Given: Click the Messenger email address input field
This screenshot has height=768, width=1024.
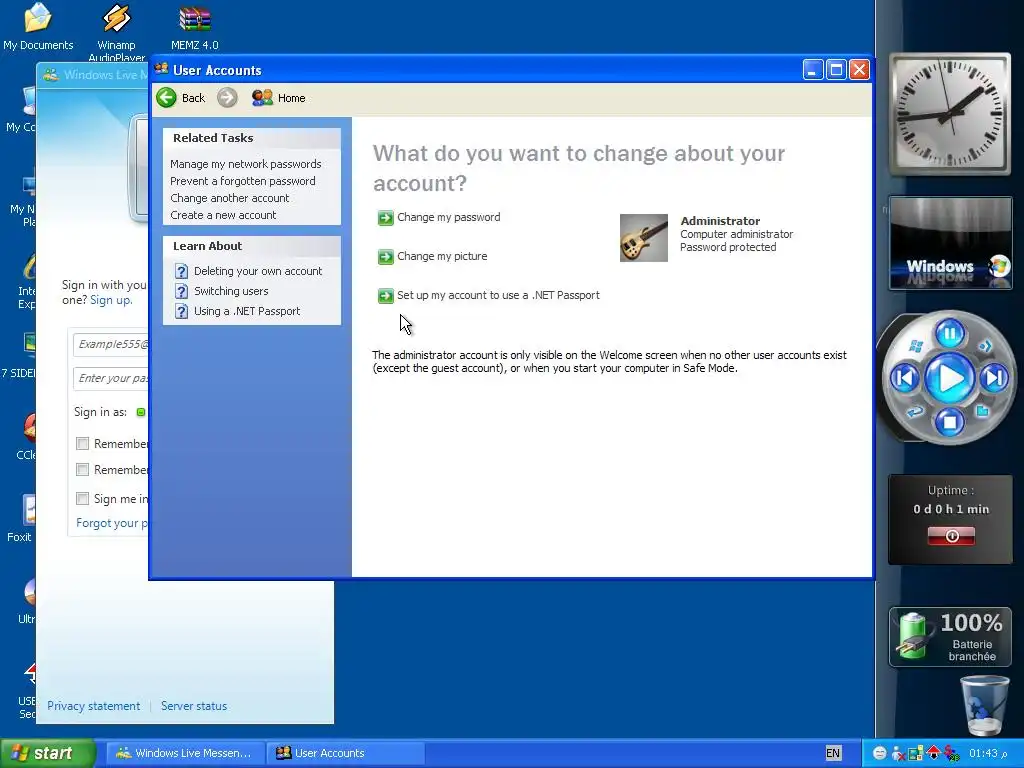Looking at the screenshot, I should point(111,344).
